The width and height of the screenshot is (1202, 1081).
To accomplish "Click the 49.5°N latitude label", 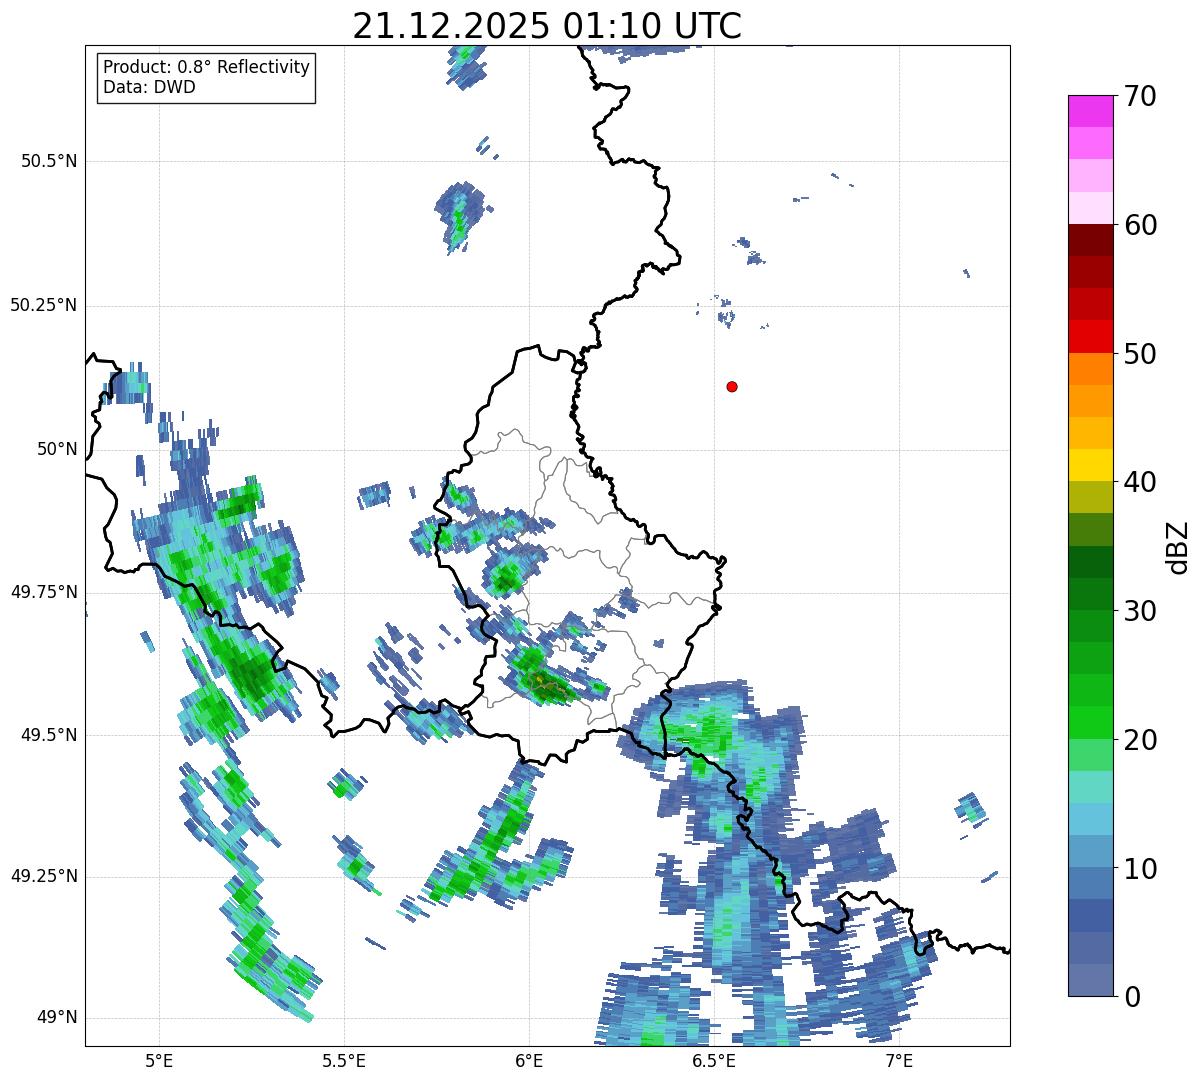I will [x=49, y=735].
